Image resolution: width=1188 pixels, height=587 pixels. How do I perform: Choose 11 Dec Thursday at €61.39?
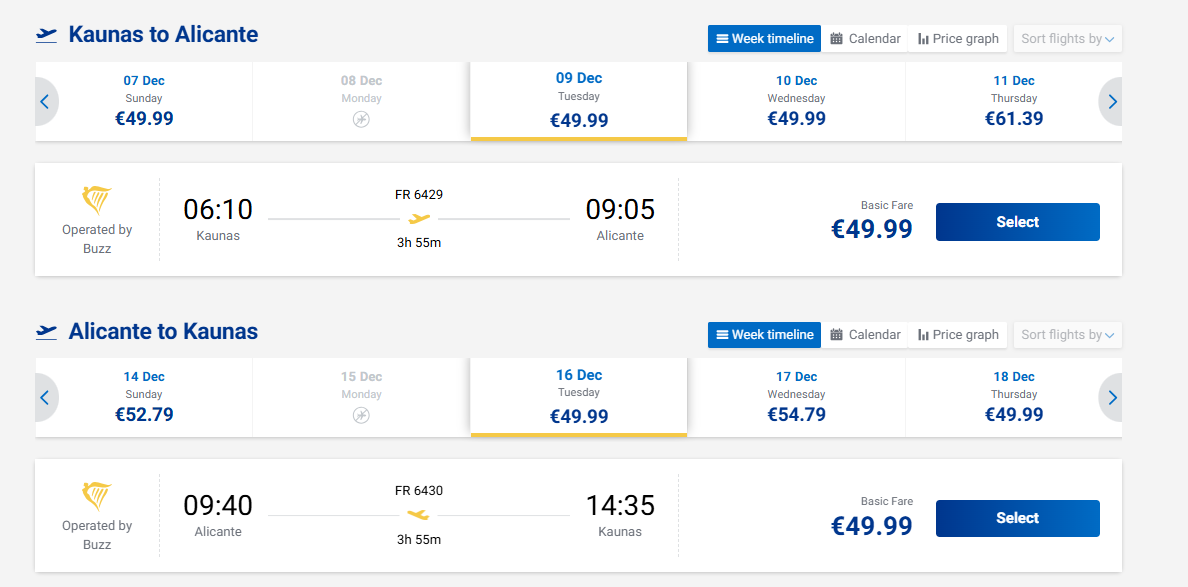coord(1013,101)
